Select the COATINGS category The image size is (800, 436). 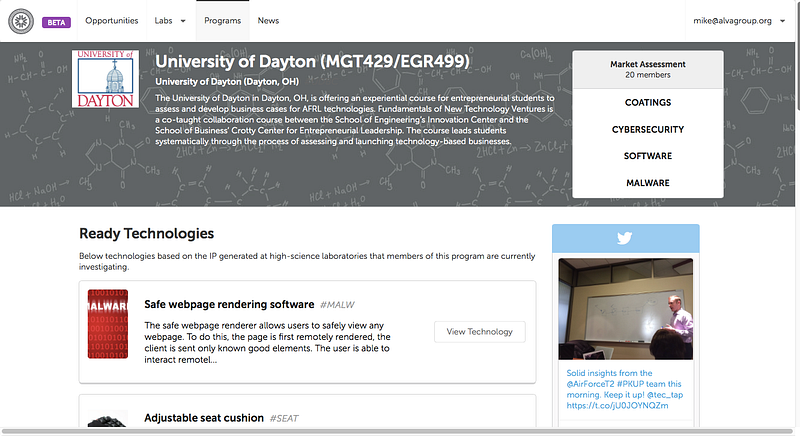(x=648, y=102)
